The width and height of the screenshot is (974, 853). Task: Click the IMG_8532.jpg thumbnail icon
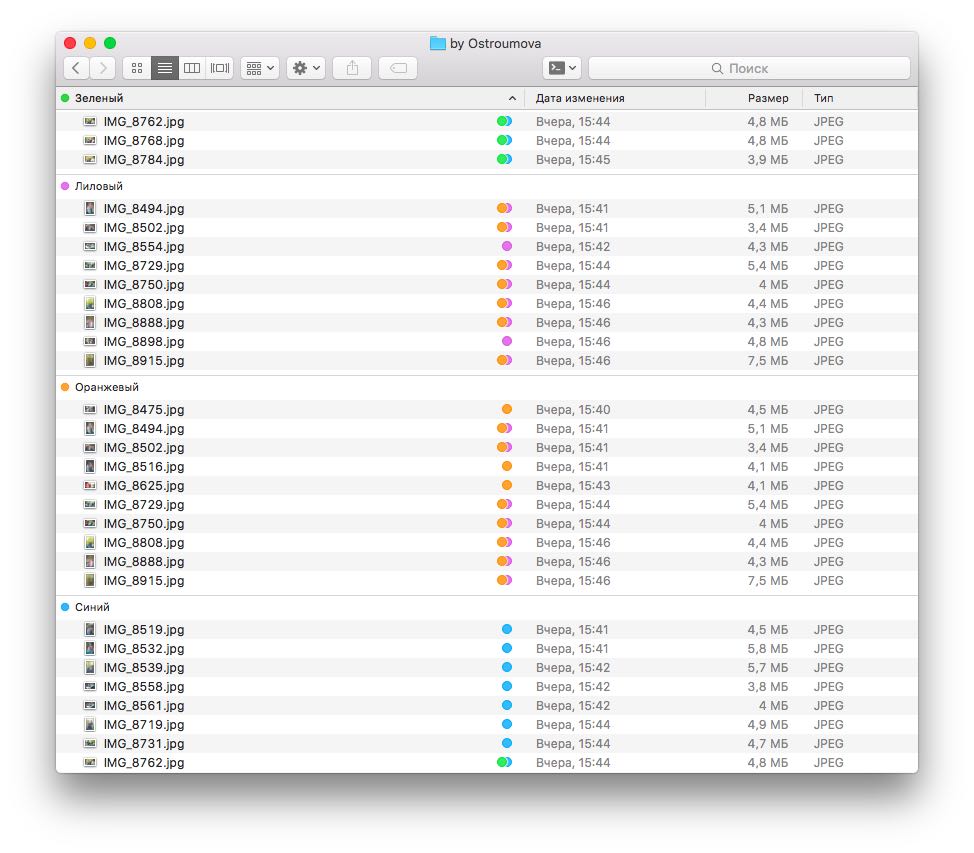[x=90, y=649]
